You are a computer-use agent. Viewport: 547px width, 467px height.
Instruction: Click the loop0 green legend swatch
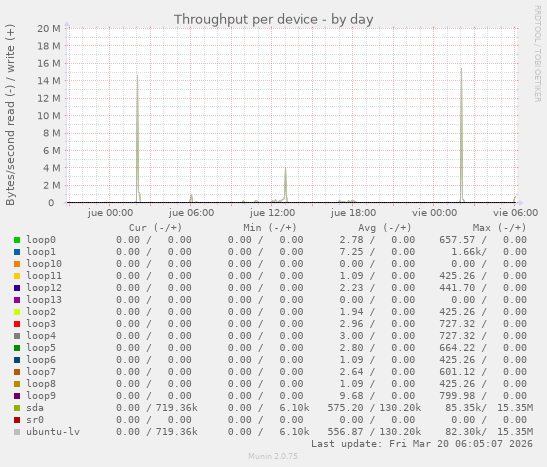click(17, 240)
